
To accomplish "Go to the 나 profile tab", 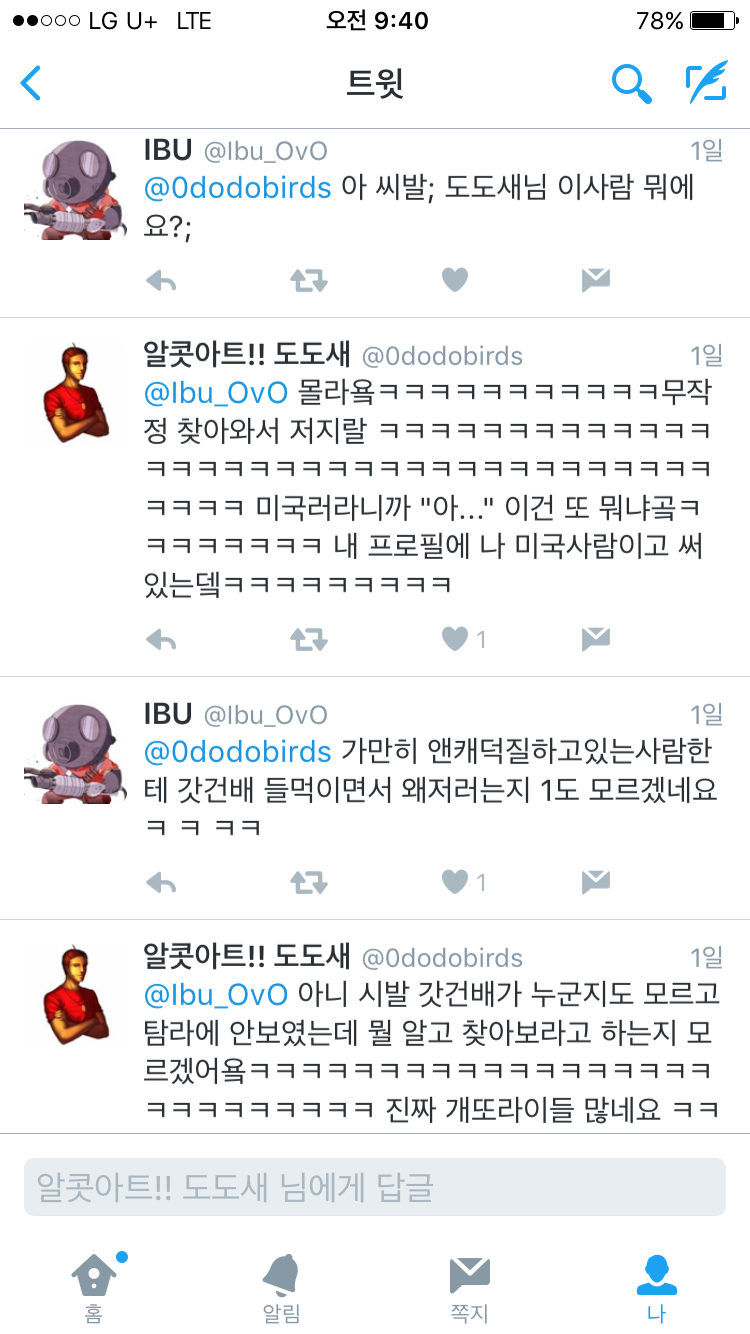I will (x=656, y=1287).
